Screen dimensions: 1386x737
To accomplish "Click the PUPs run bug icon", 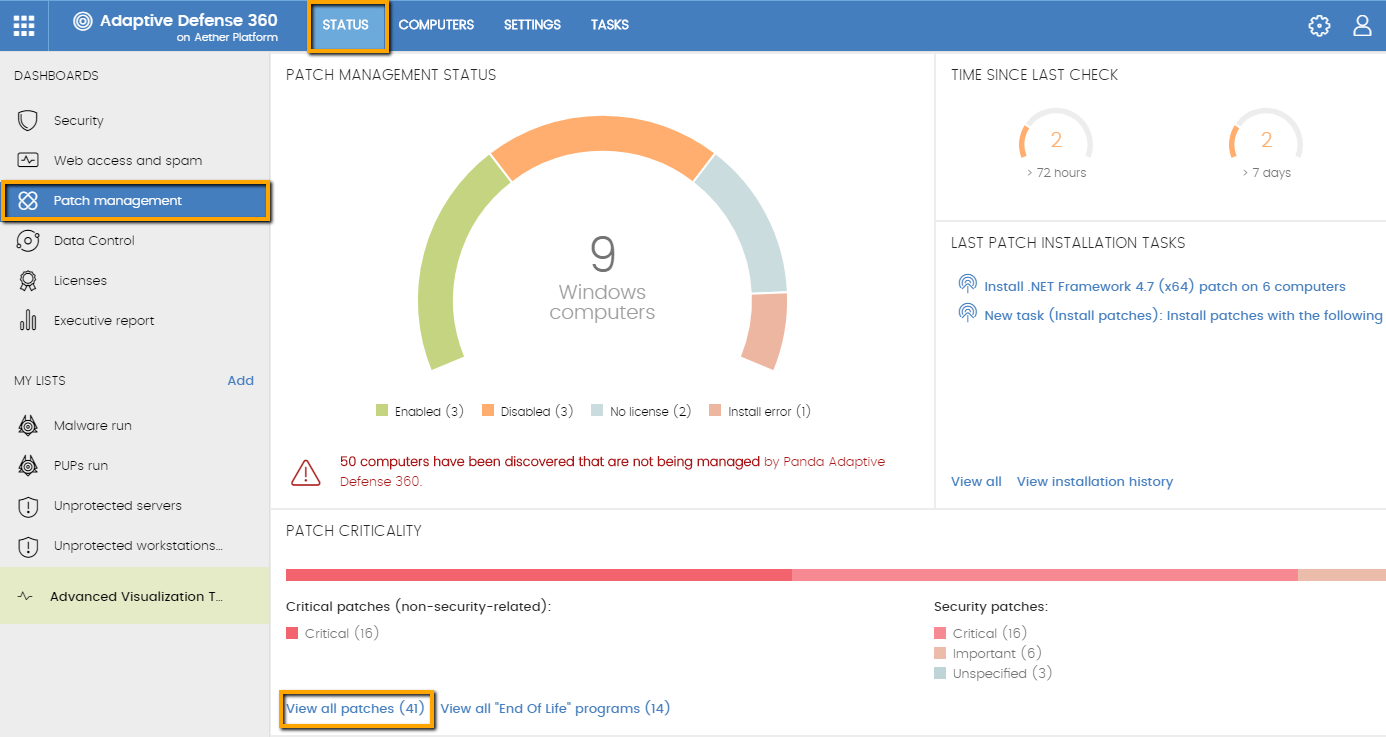I will 28,466.
